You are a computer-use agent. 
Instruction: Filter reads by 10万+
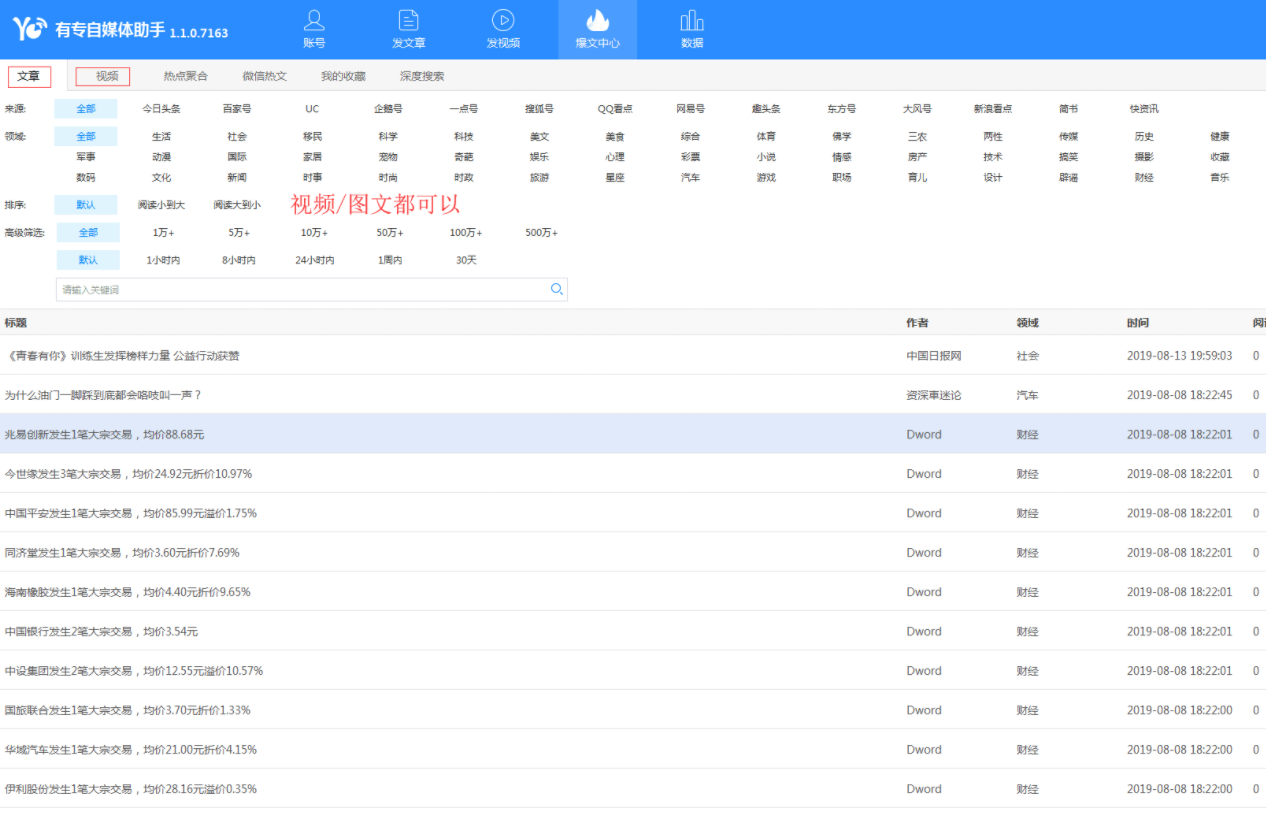pos(314,233)
